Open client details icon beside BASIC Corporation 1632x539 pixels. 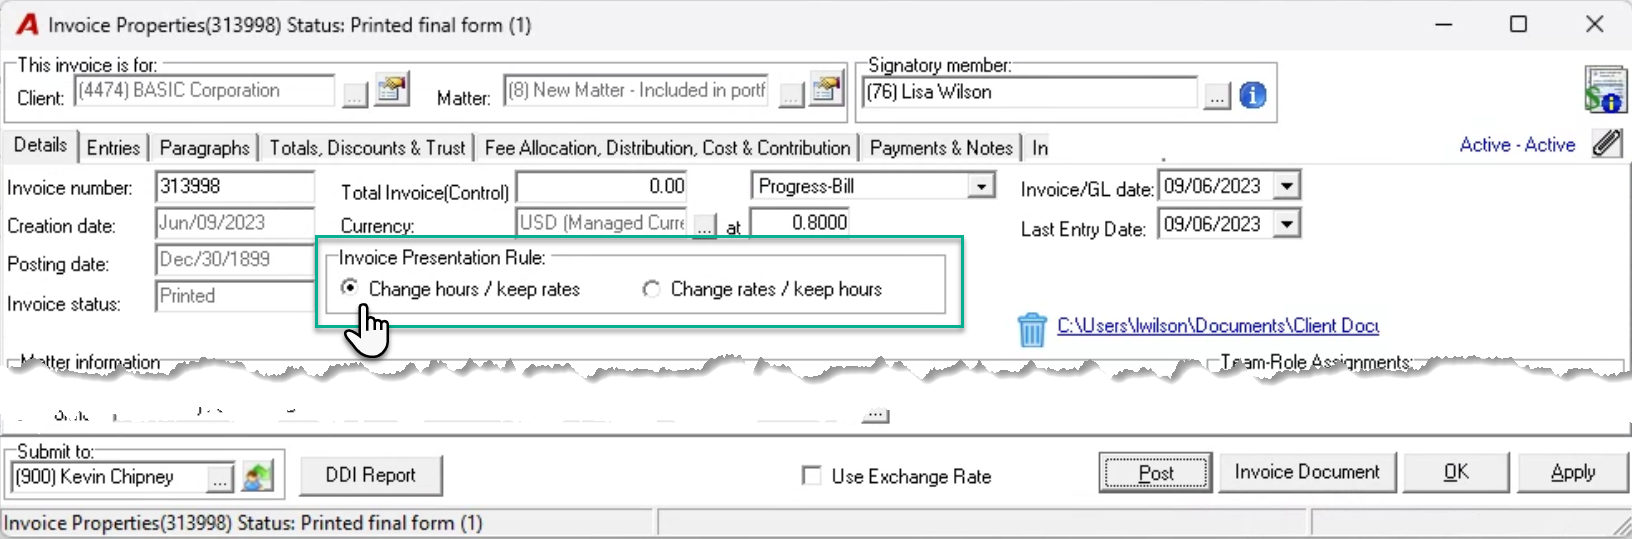(392, 90)
